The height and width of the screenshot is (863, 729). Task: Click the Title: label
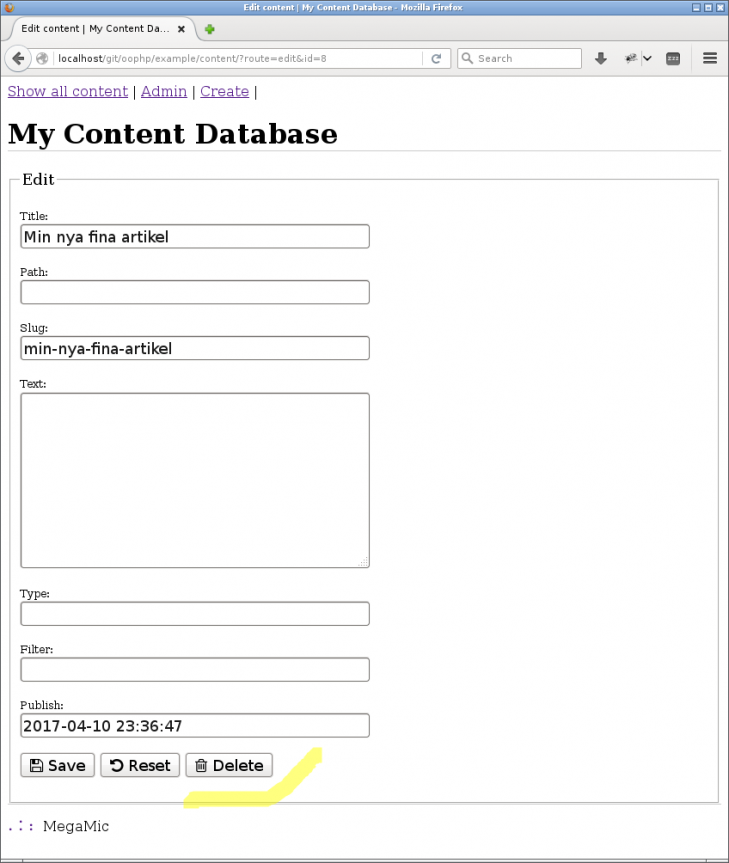(x=34, y=216)
